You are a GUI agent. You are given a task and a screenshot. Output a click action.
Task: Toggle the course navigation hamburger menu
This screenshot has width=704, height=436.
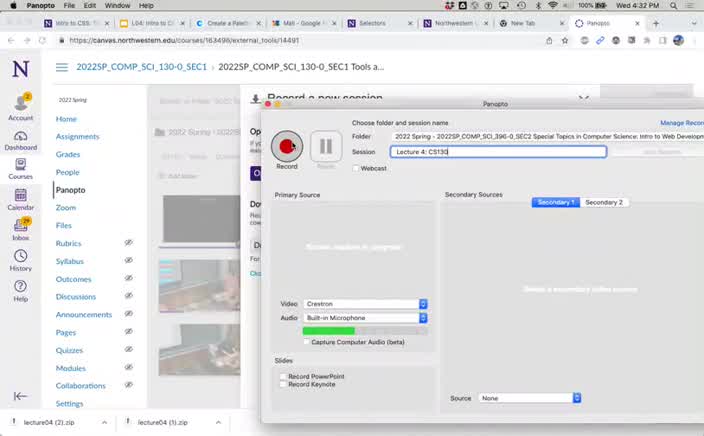point(62,67)
